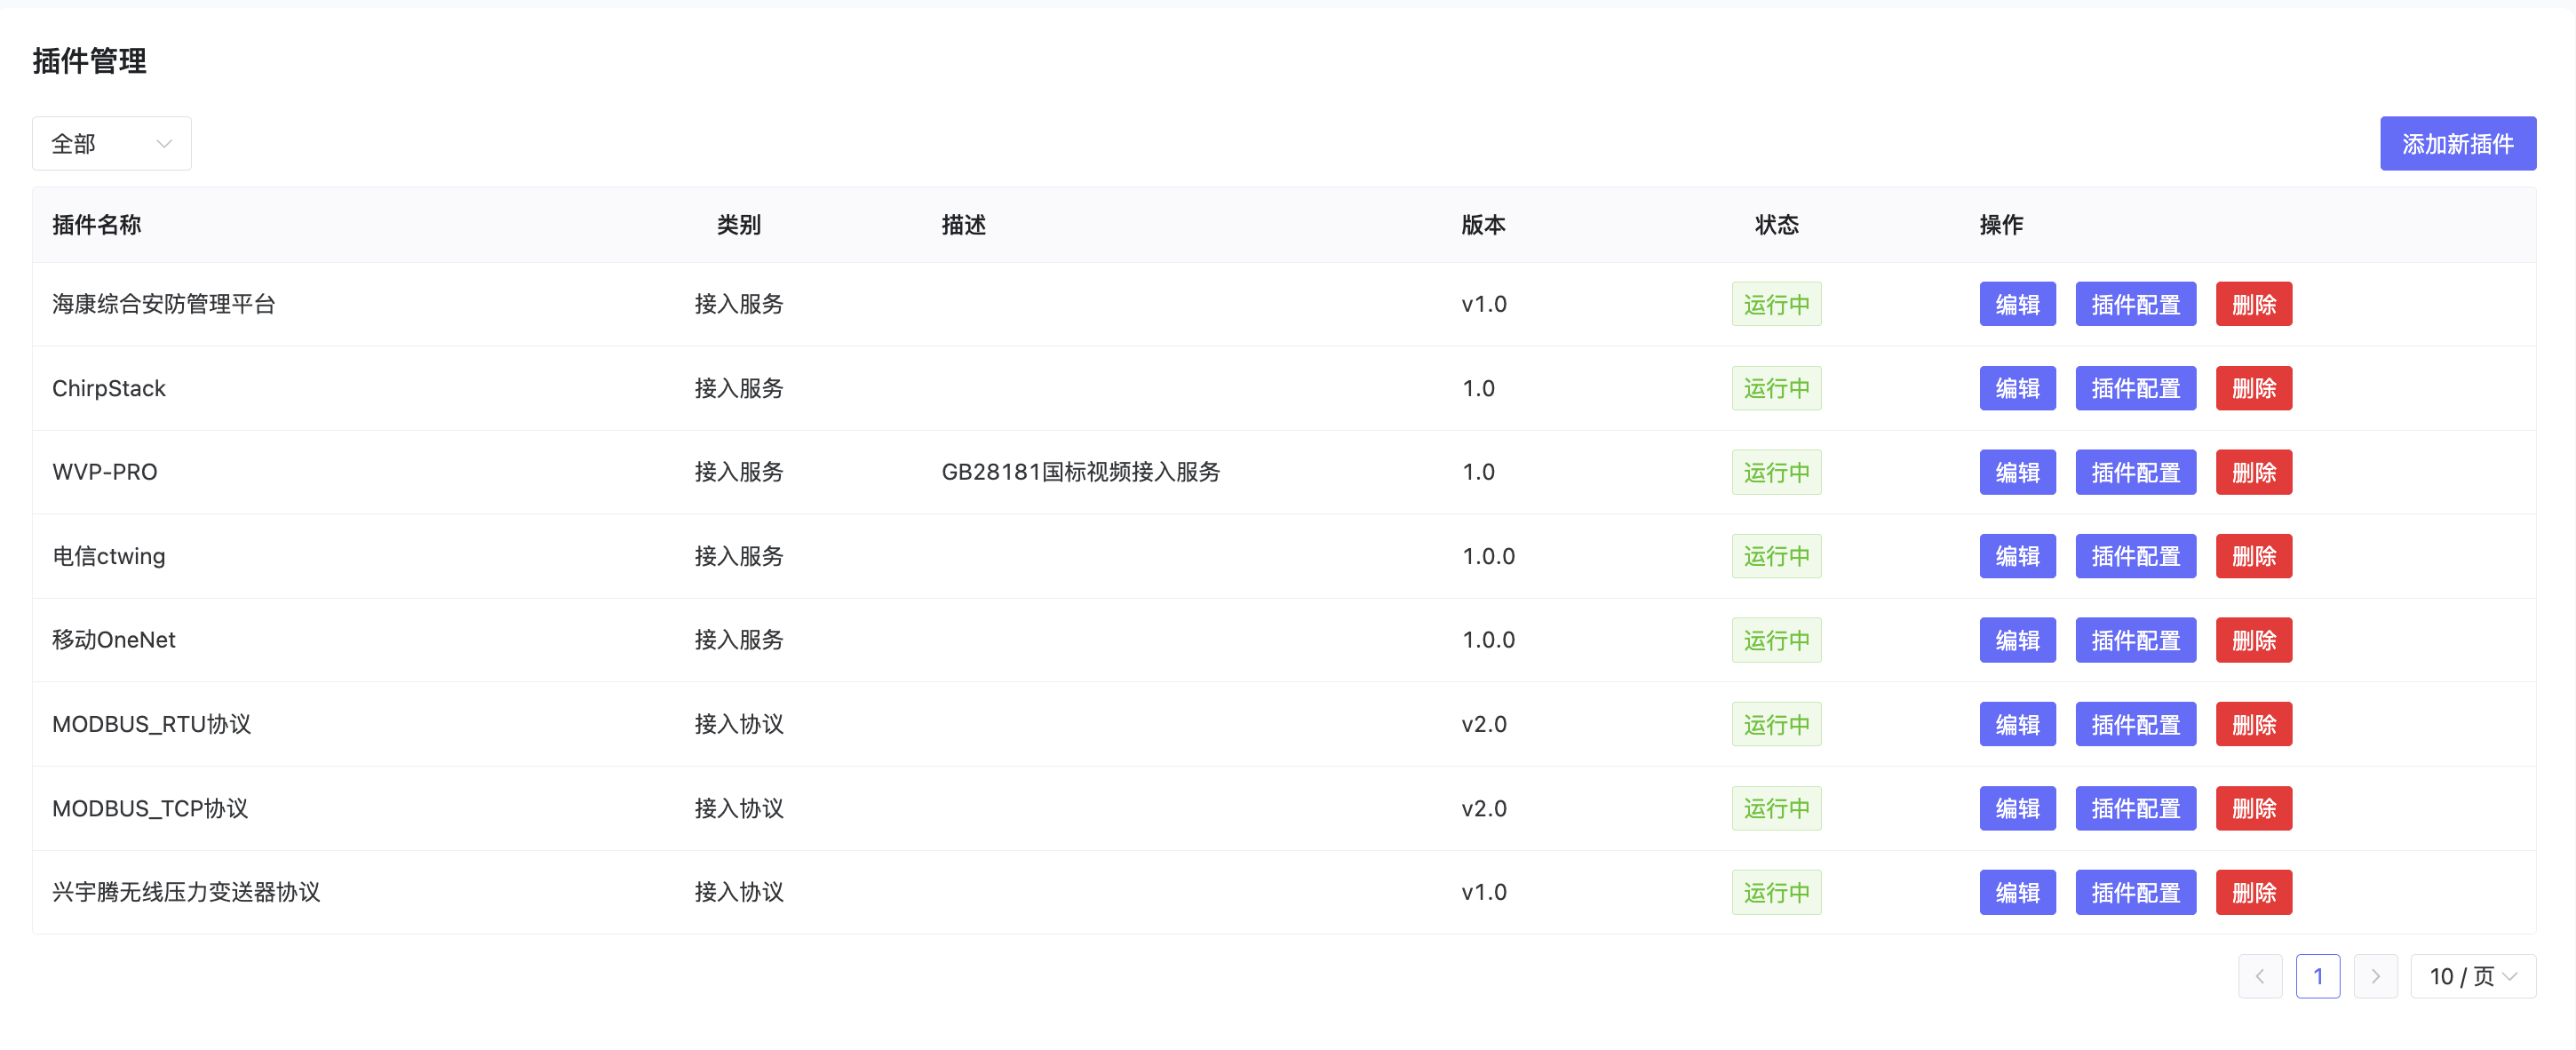The image size is (2576, 1050).
Task: Delete the WVP-PRO plugin
Action: [x=2253, y=472]
